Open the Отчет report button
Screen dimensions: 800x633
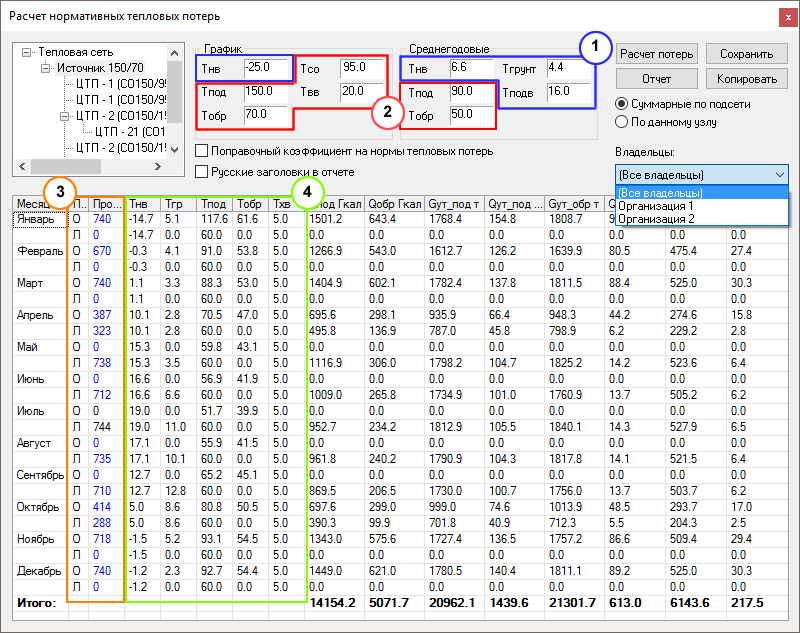point(656,78)
